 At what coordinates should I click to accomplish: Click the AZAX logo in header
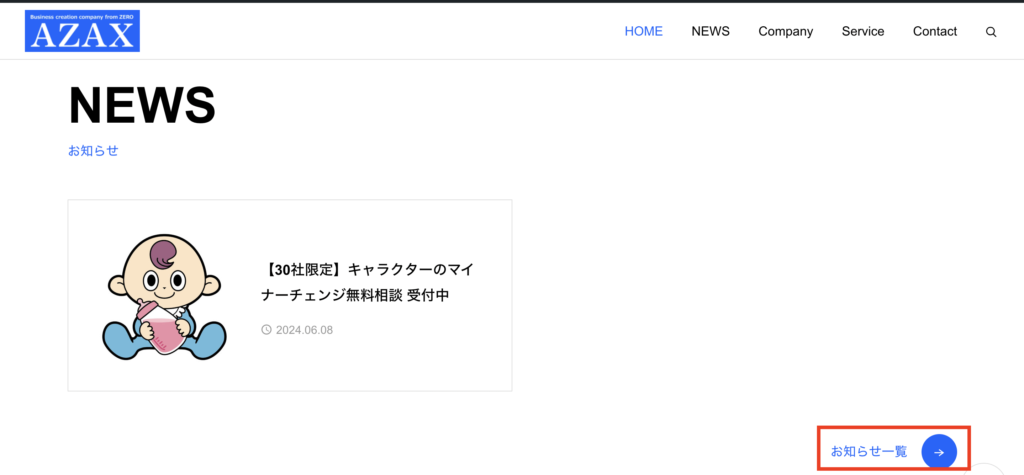82,31
